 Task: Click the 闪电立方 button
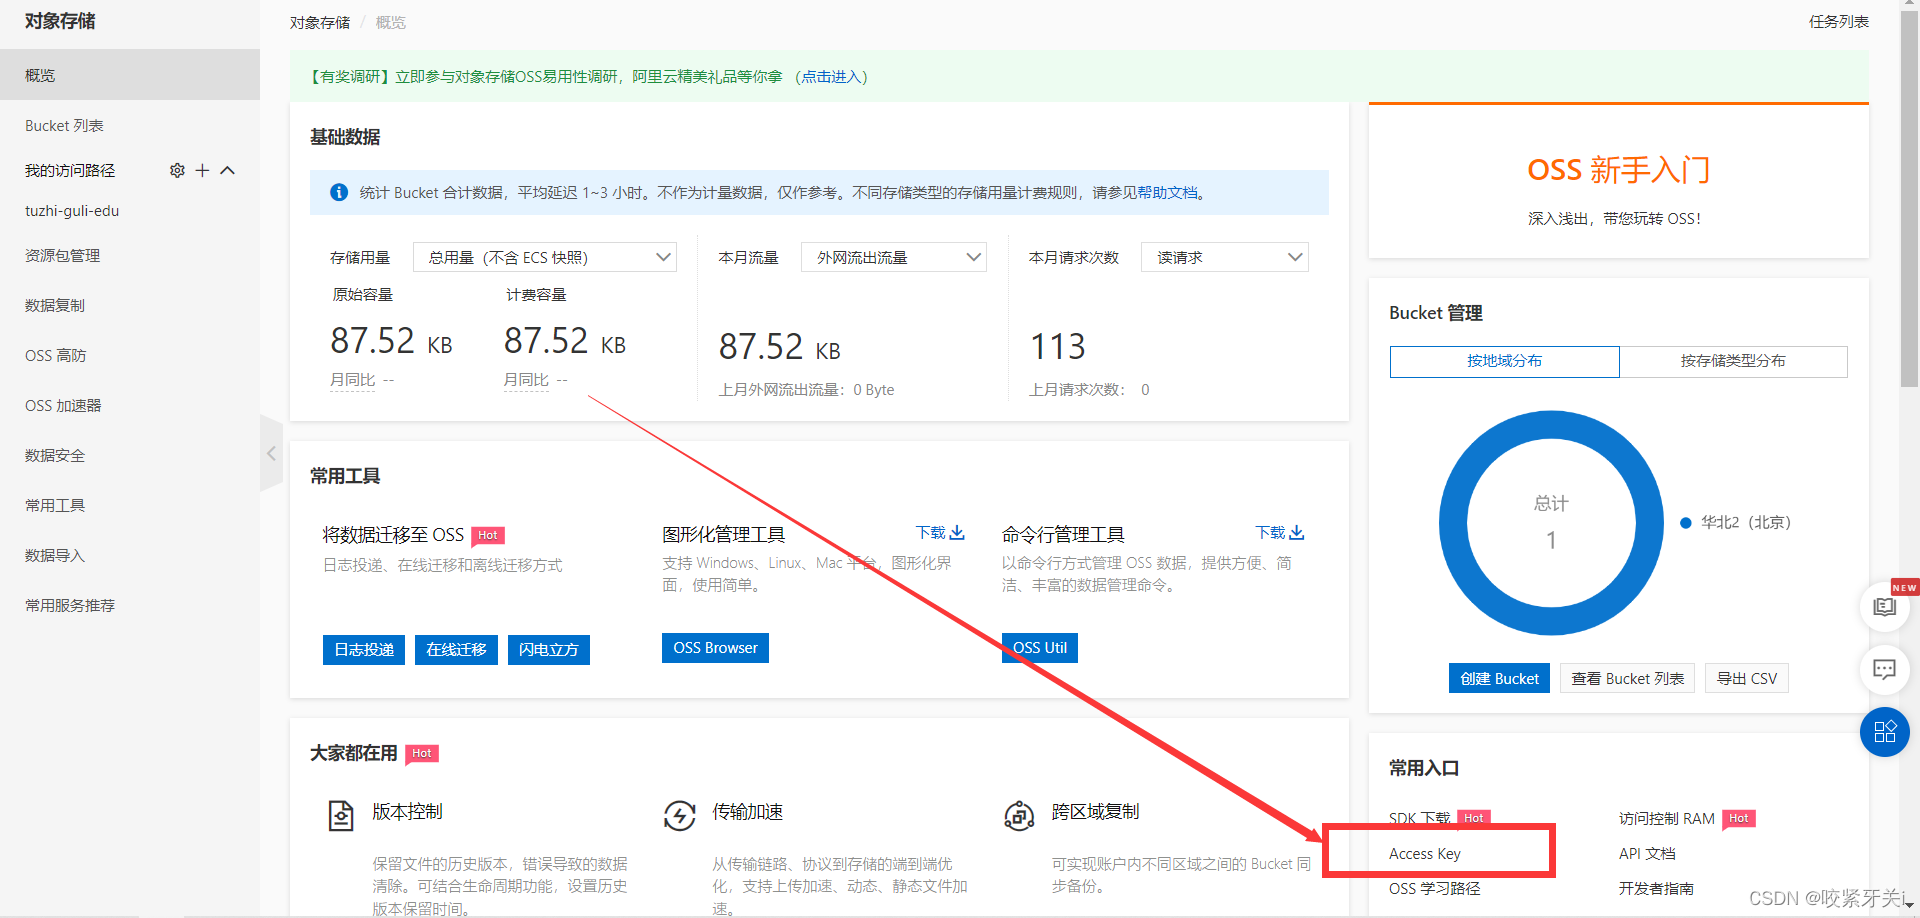(548, 649)
